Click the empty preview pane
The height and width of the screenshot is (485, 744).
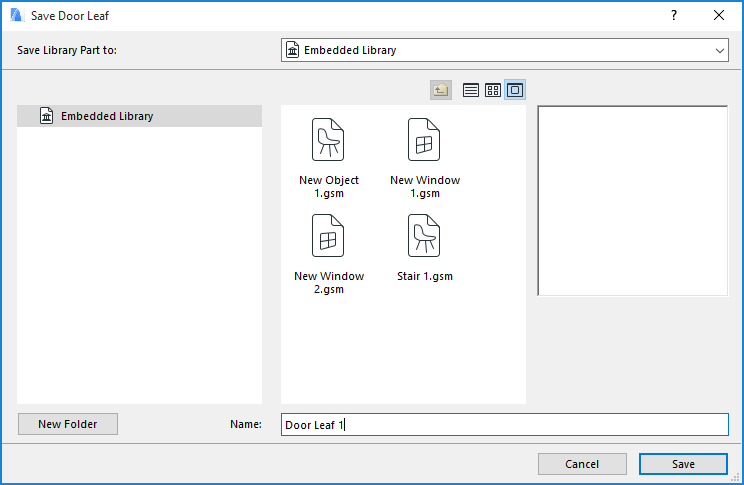click(x=632, y=201)
